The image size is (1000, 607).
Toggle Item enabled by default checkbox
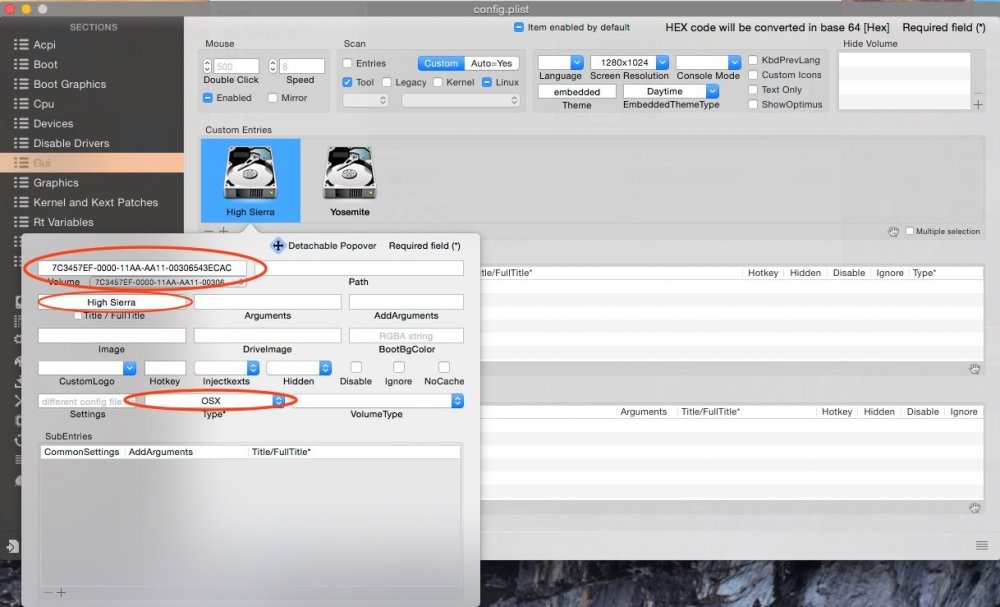[x=518, y=27]
